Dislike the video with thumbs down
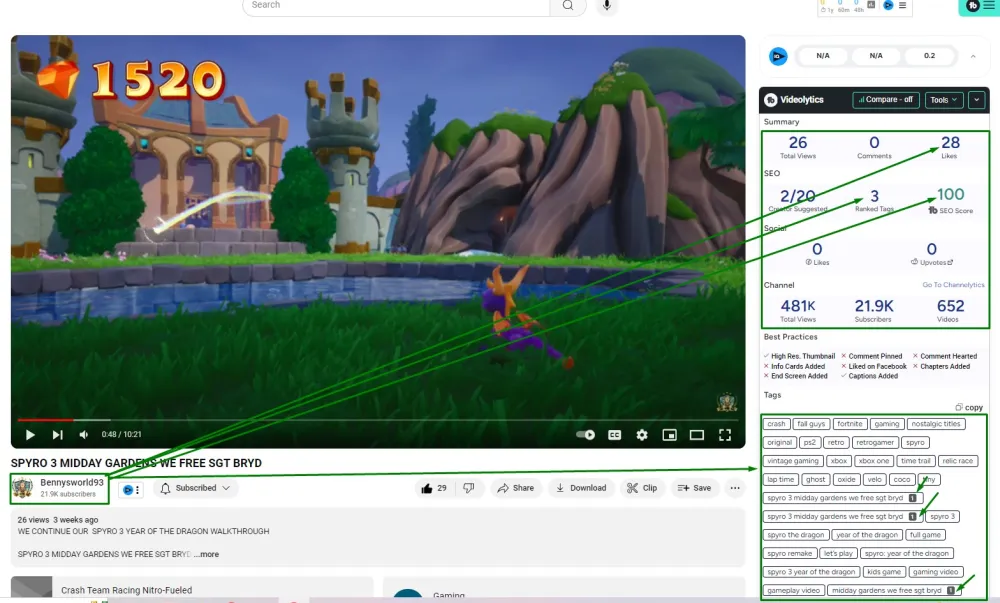This screenshot has width=1000, height=603. click(469, 488)
